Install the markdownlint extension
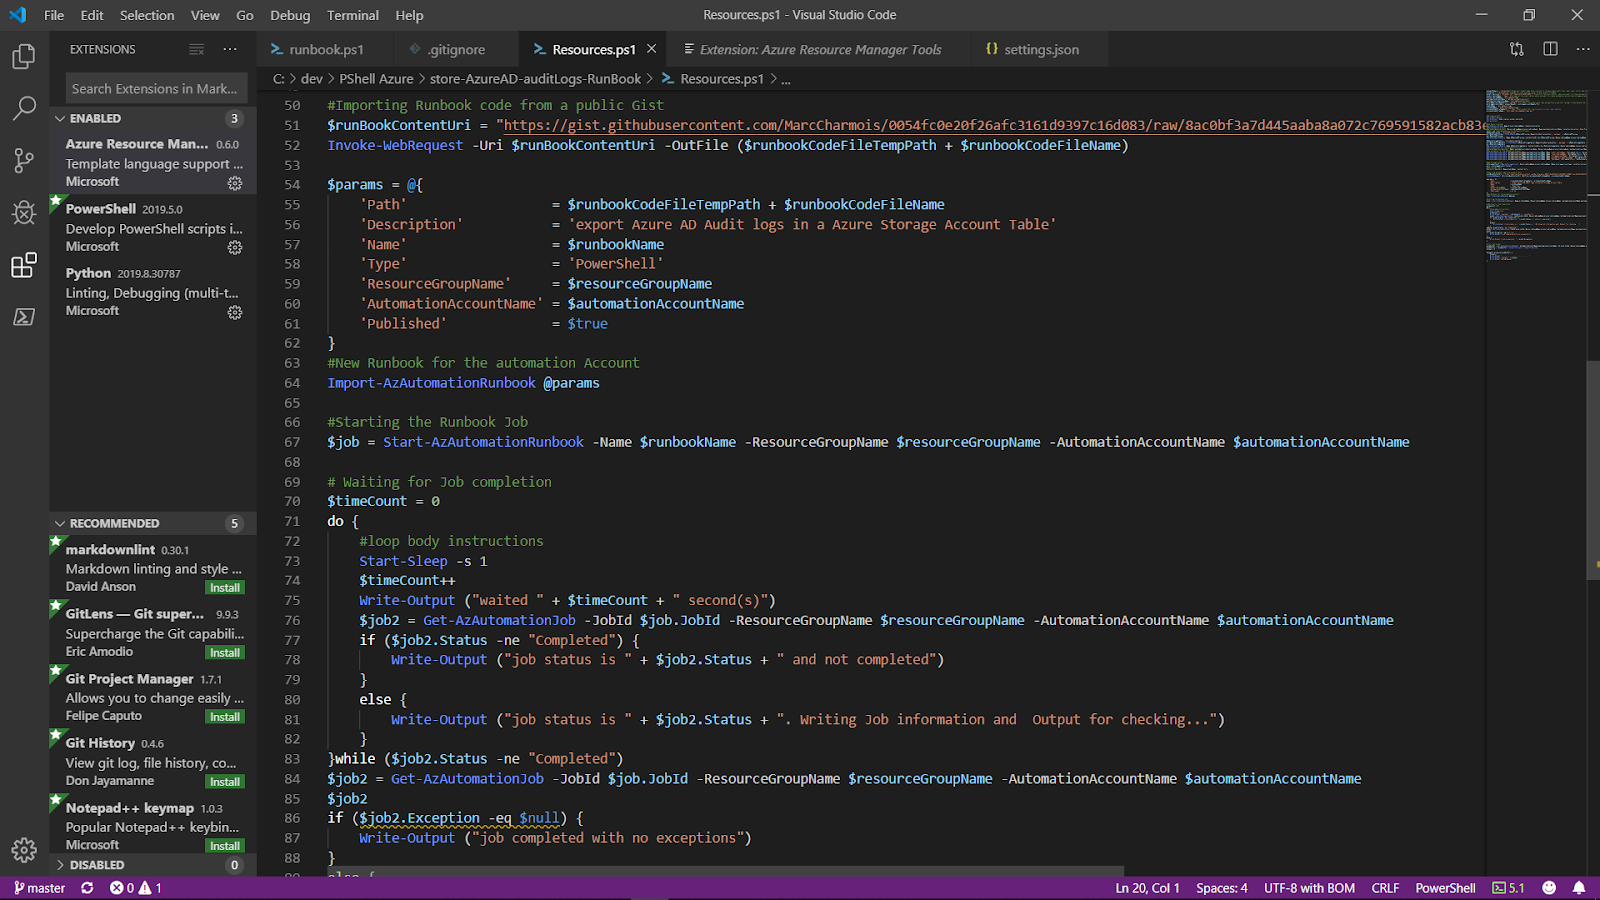The image size is (1600, 900). click(x=224, y=587)
